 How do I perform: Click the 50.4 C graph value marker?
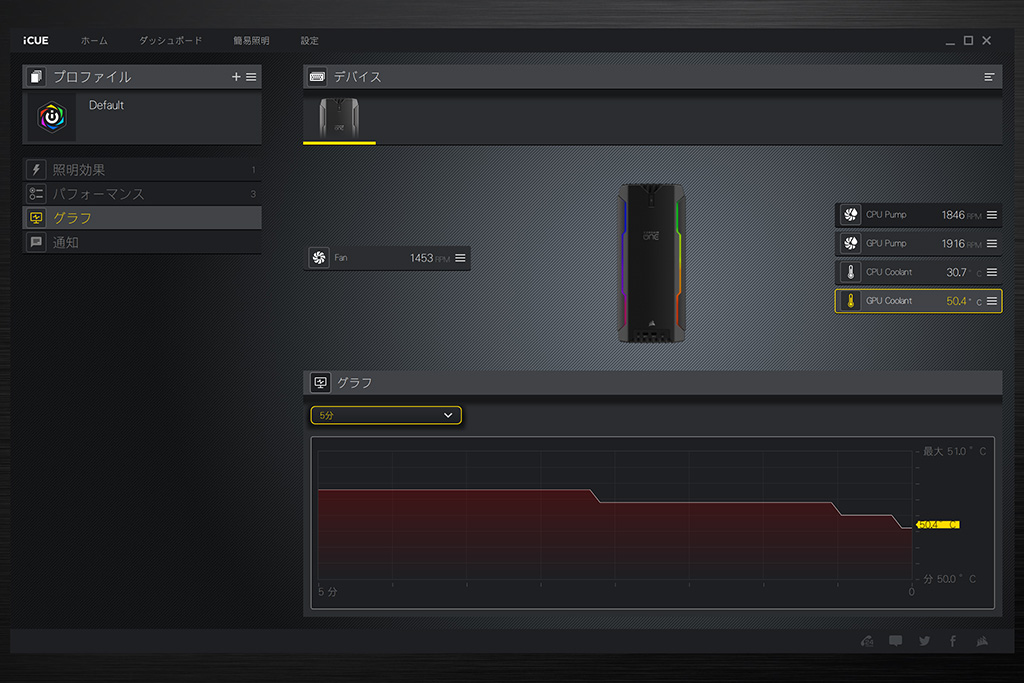pos(938,524)
